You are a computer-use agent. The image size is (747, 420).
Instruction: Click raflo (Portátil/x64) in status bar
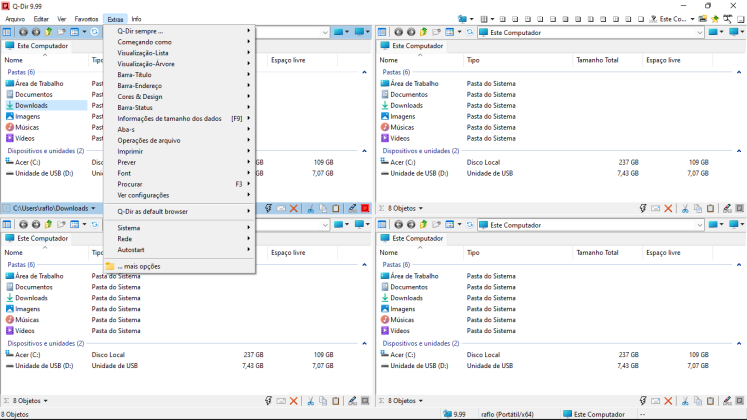[x=507, y=414]
